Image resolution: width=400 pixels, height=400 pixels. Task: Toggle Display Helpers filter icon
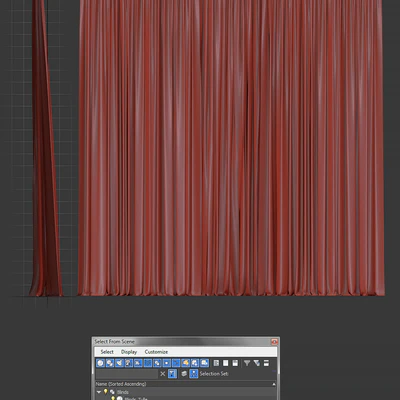click(x=138, y=363)
